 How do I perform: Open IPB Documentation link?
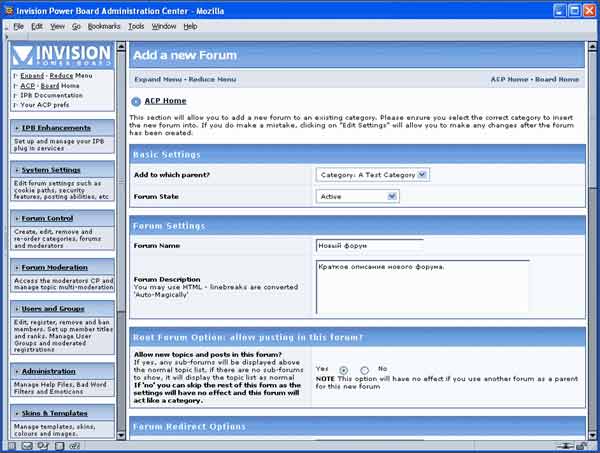[x=51, y=95]
